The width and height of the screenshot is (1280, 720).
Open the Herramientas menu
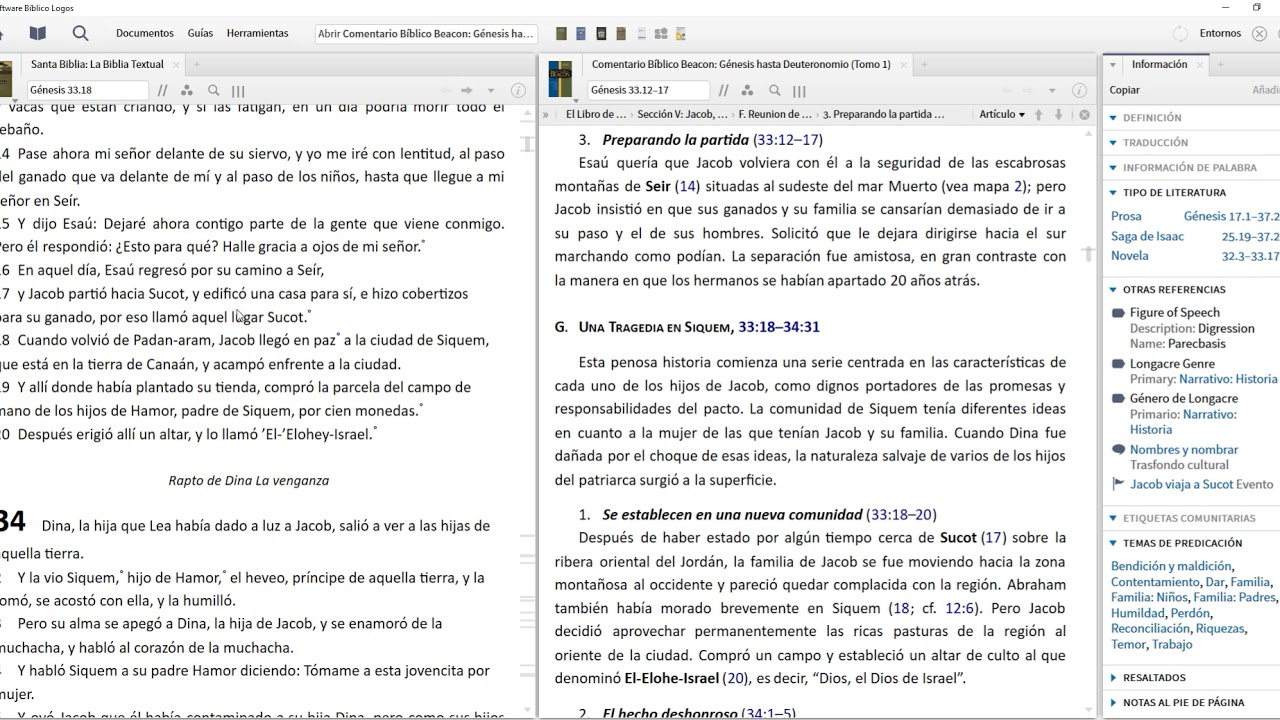(x=257, y=33)
